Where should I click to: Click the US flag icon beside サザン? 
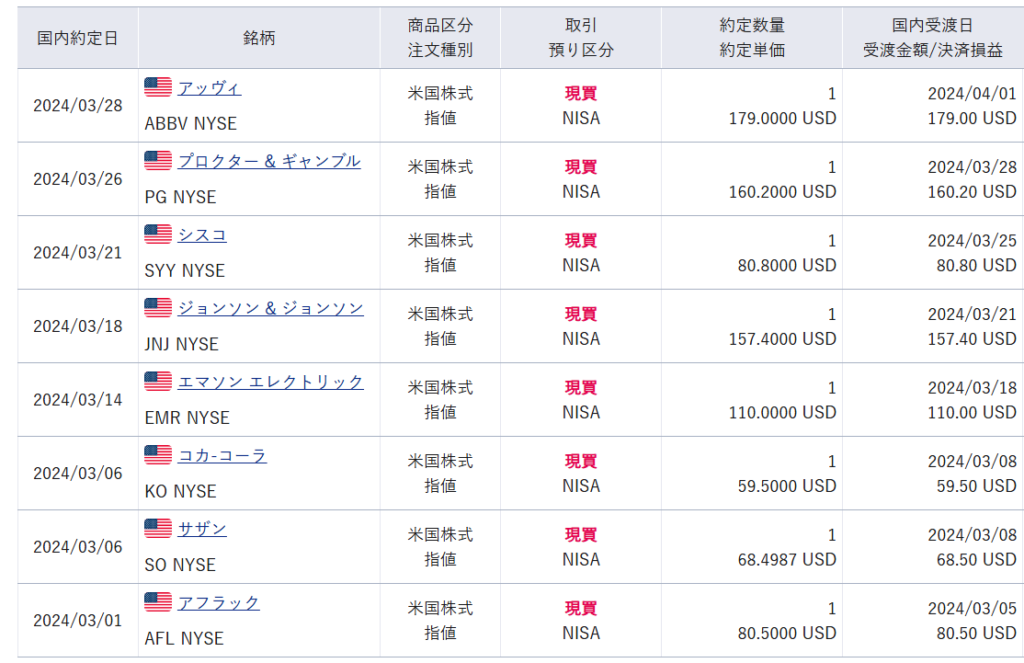[x=158, y=529]
